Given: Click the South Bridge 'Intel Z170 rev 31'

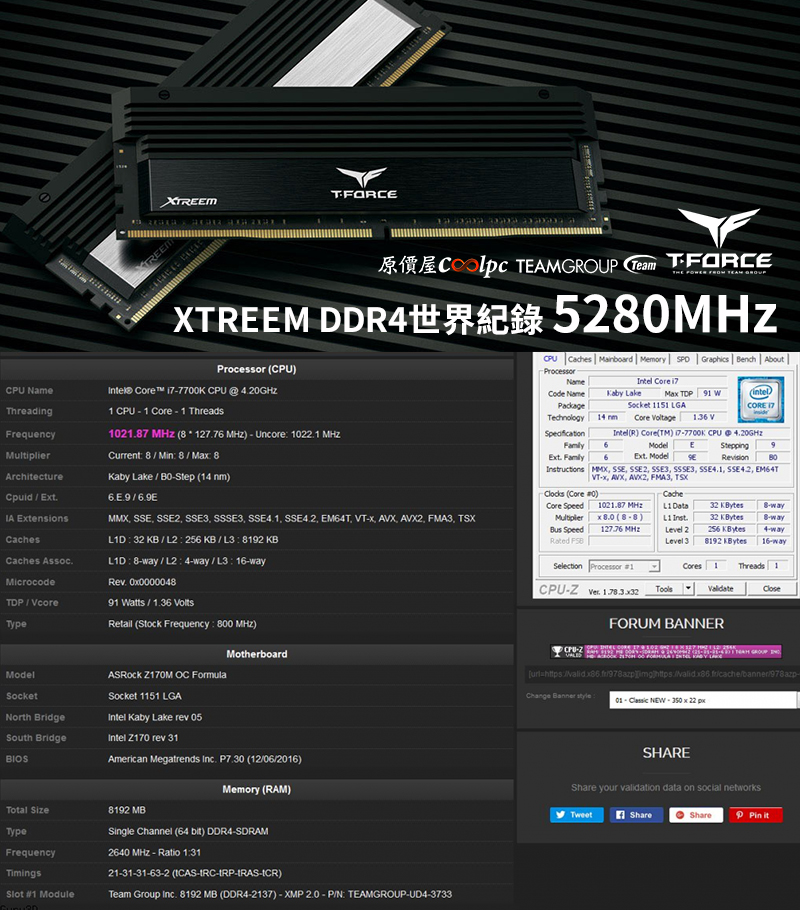Looking at the screenshot, I should tap(143, 738).
